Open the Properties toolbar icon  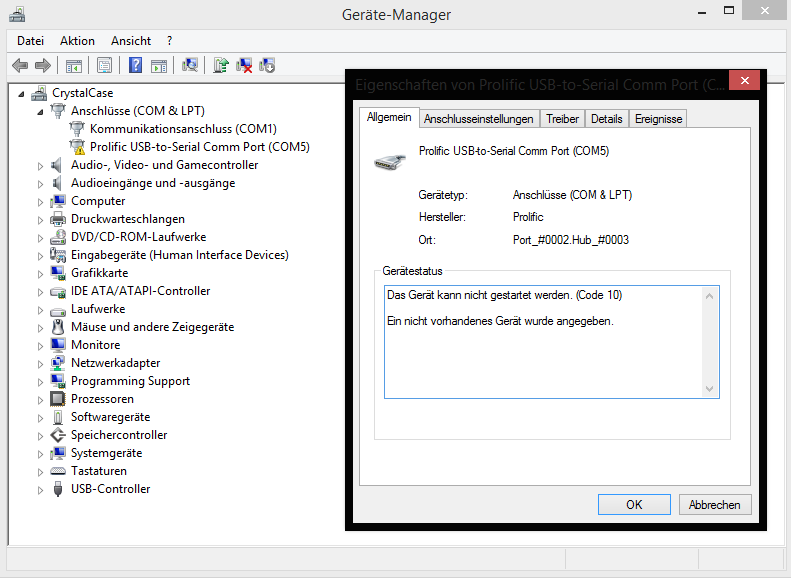pos(104,65)
